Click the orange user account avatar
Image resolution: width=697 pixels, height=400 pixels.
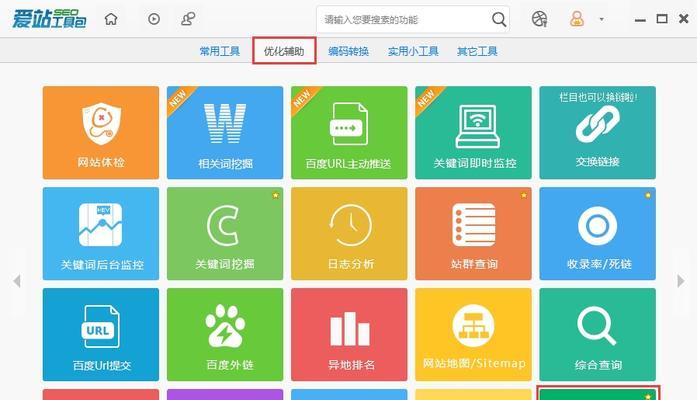pyautogui.click(x=577, y=19)
